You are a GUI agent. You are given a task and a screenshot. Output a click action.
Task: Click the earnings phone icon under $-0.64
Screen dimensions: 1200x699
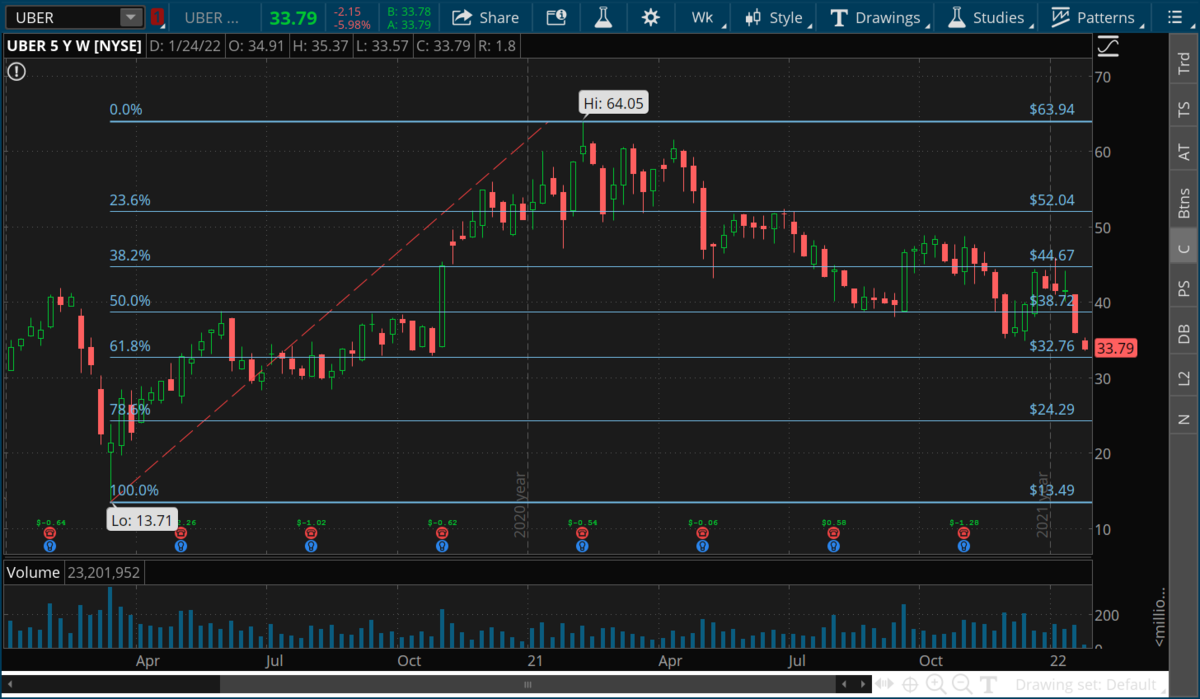tap(49, 534)
